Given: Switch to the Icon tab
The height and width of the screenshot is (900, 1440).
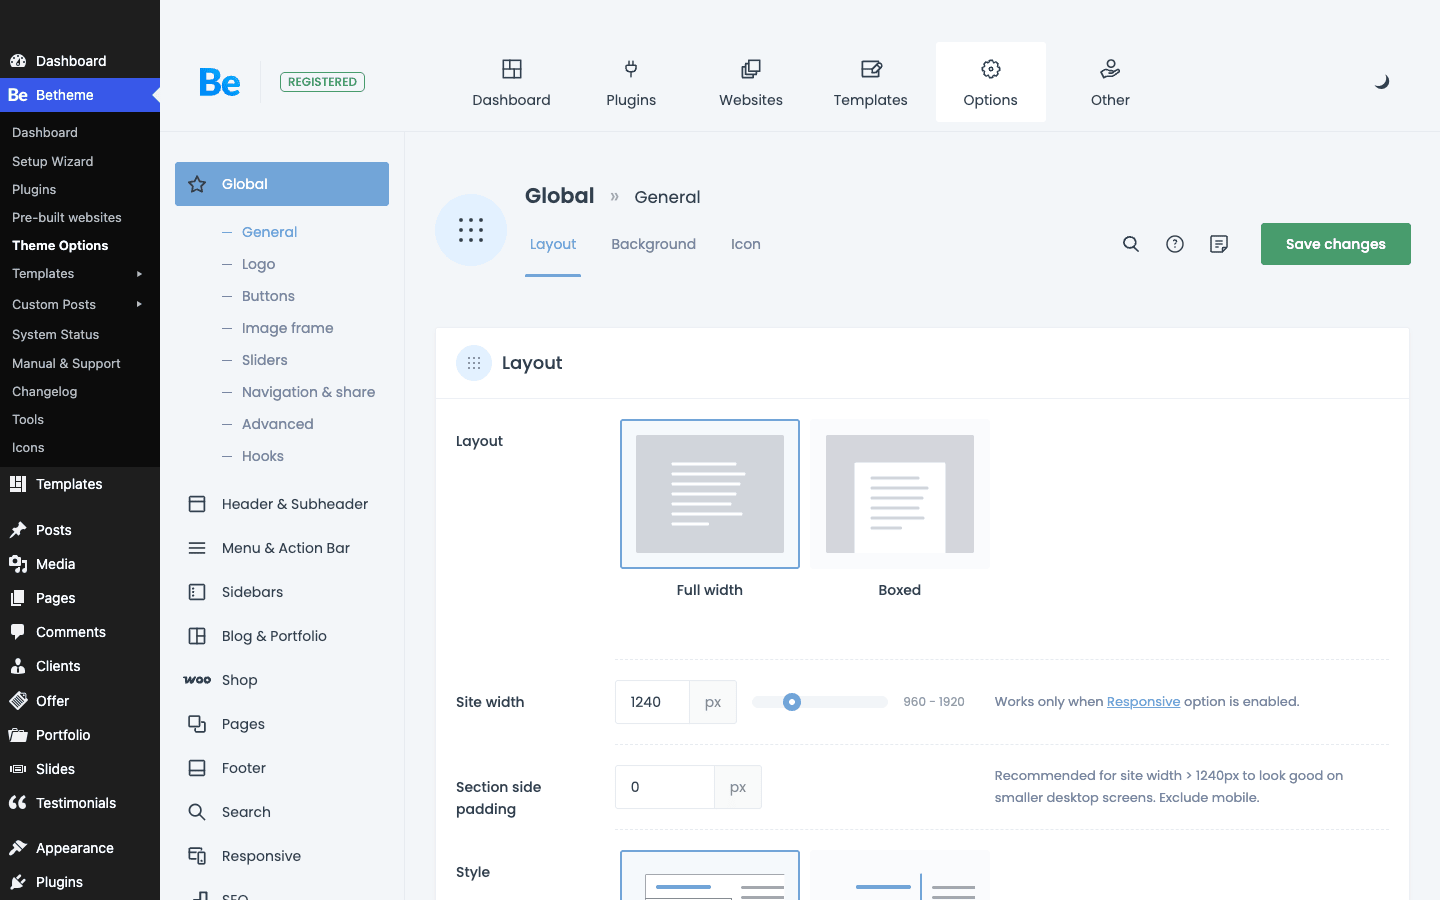Looking at the screenshot, I should (x=745, y=244).
